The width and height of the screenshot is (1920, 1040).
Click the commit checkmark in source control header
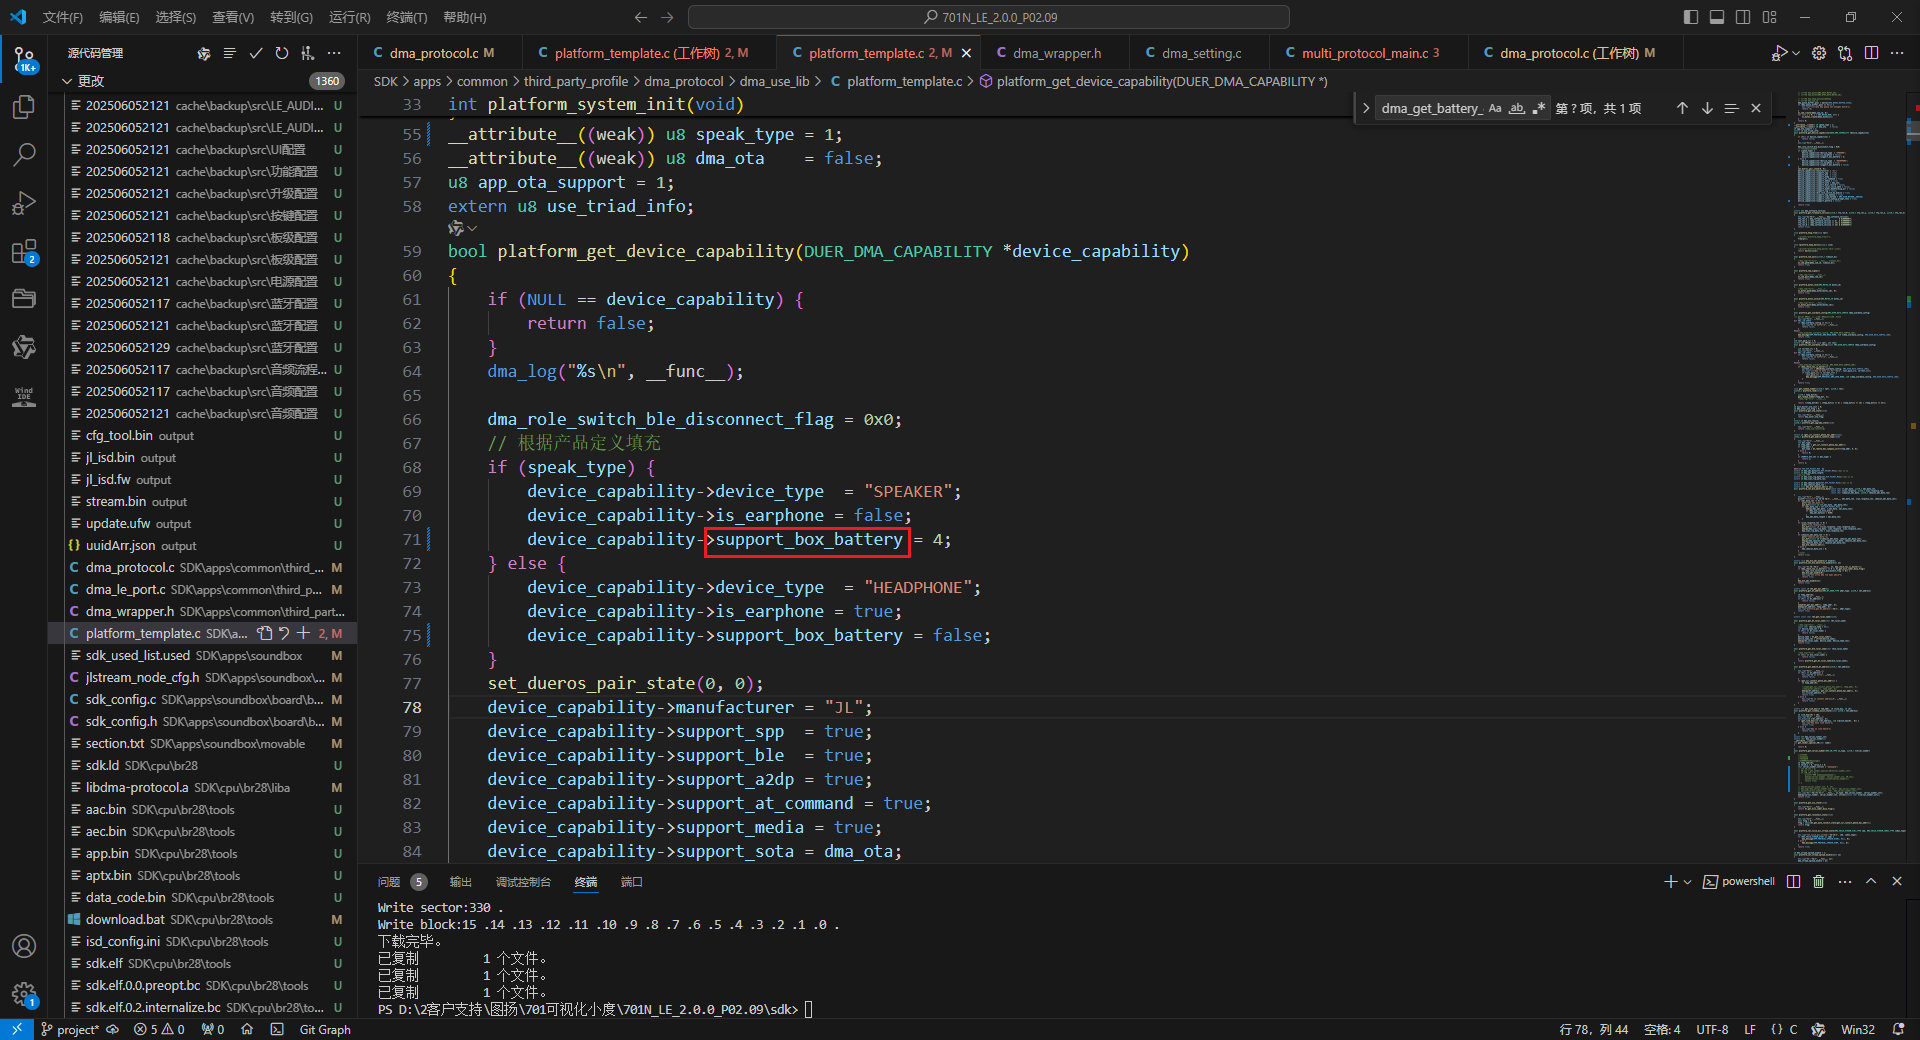pos(256,53)
